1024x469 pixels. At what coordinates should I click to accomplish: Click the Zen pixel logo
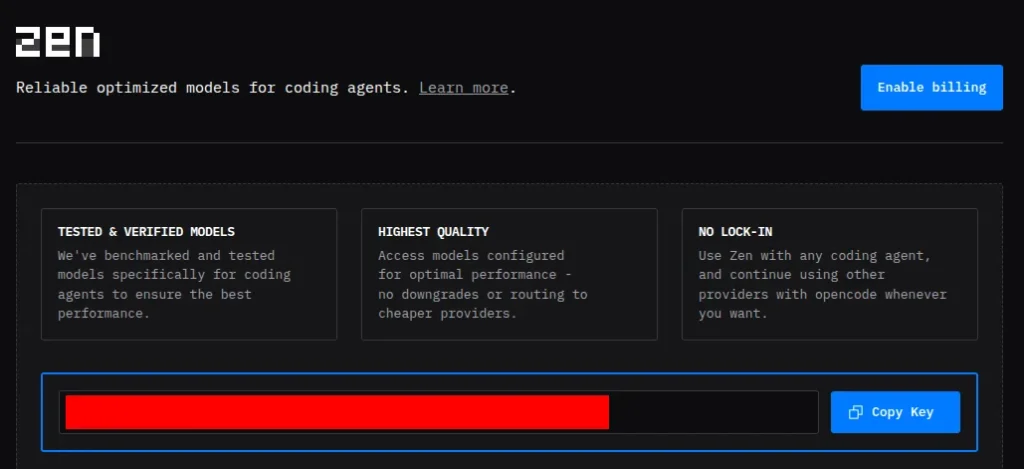(57, 42)
